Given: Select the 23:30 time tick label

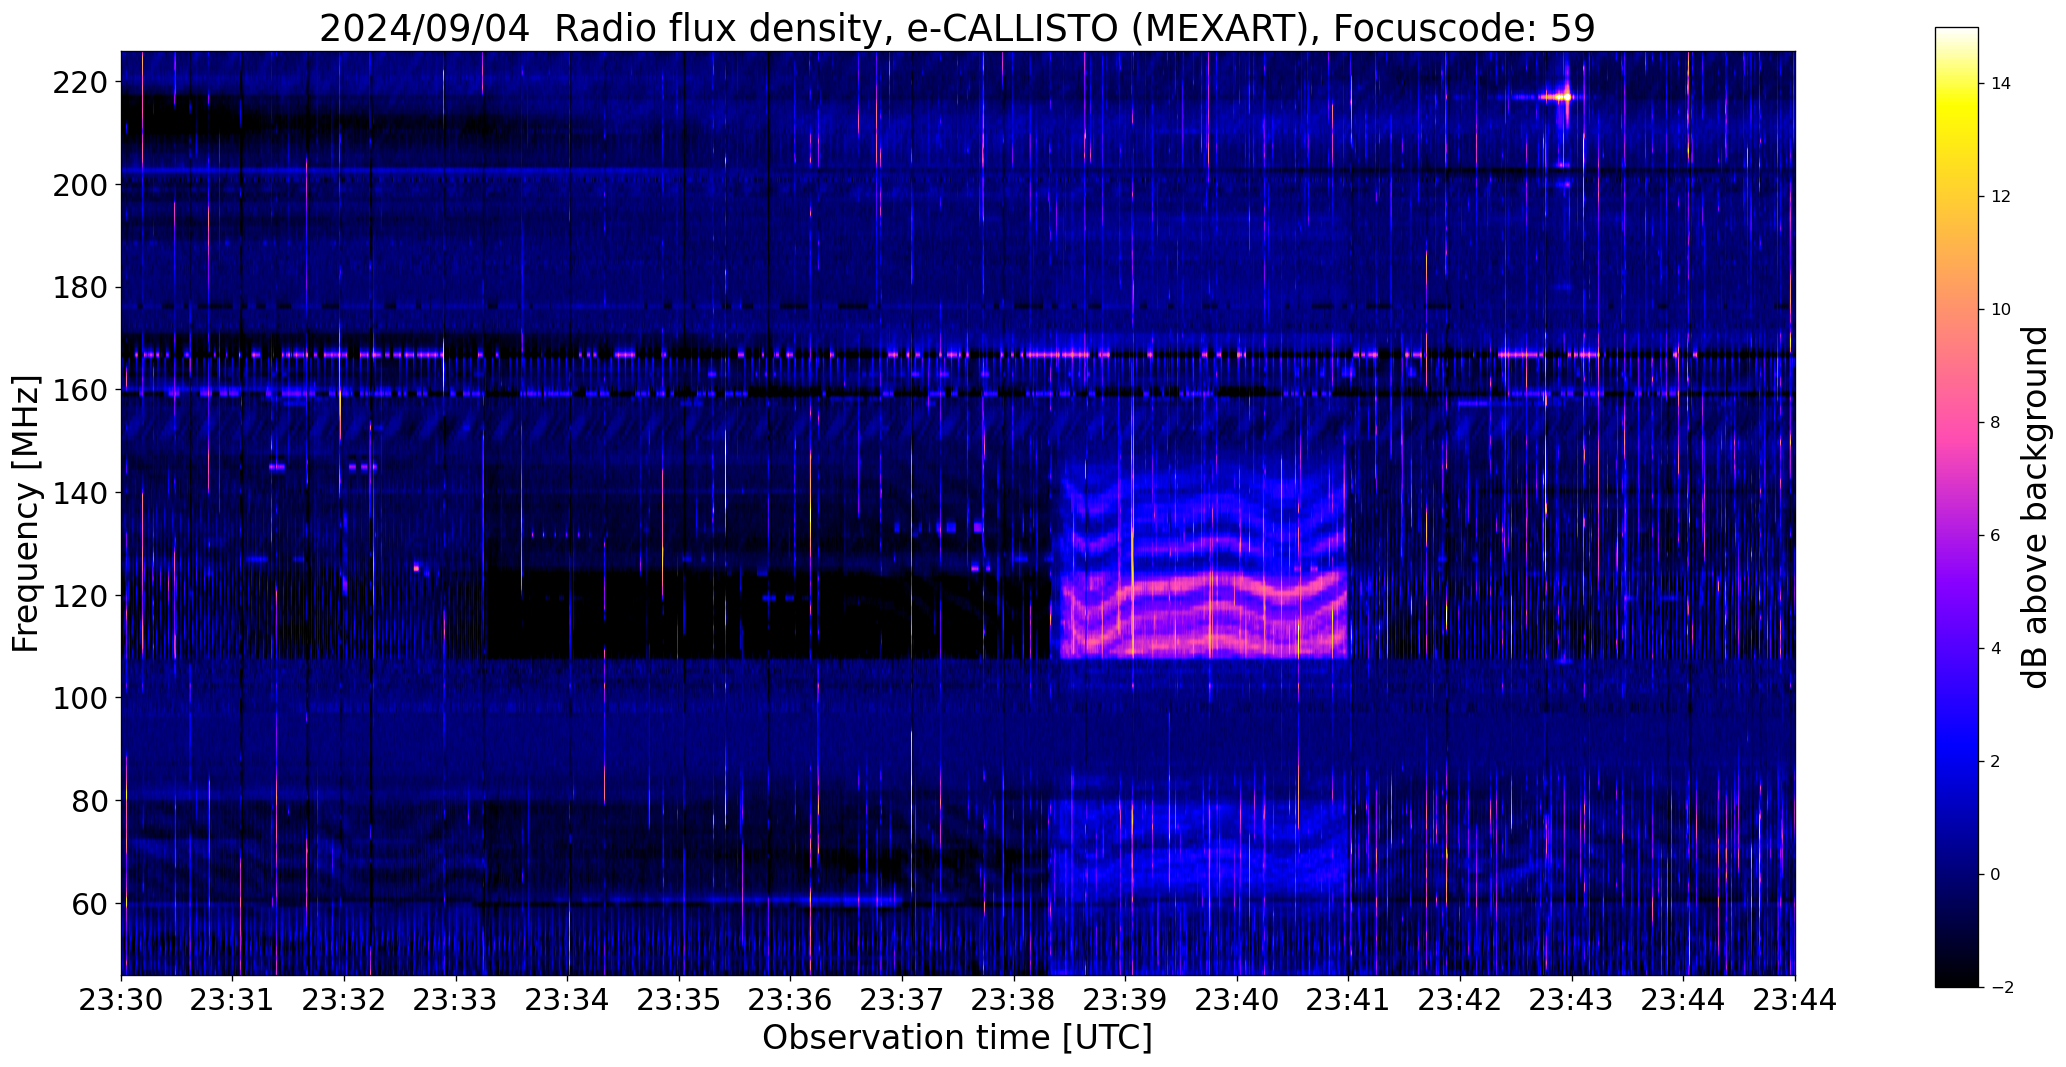Looking at the screenshot, I should click(x=122, y=1000).
